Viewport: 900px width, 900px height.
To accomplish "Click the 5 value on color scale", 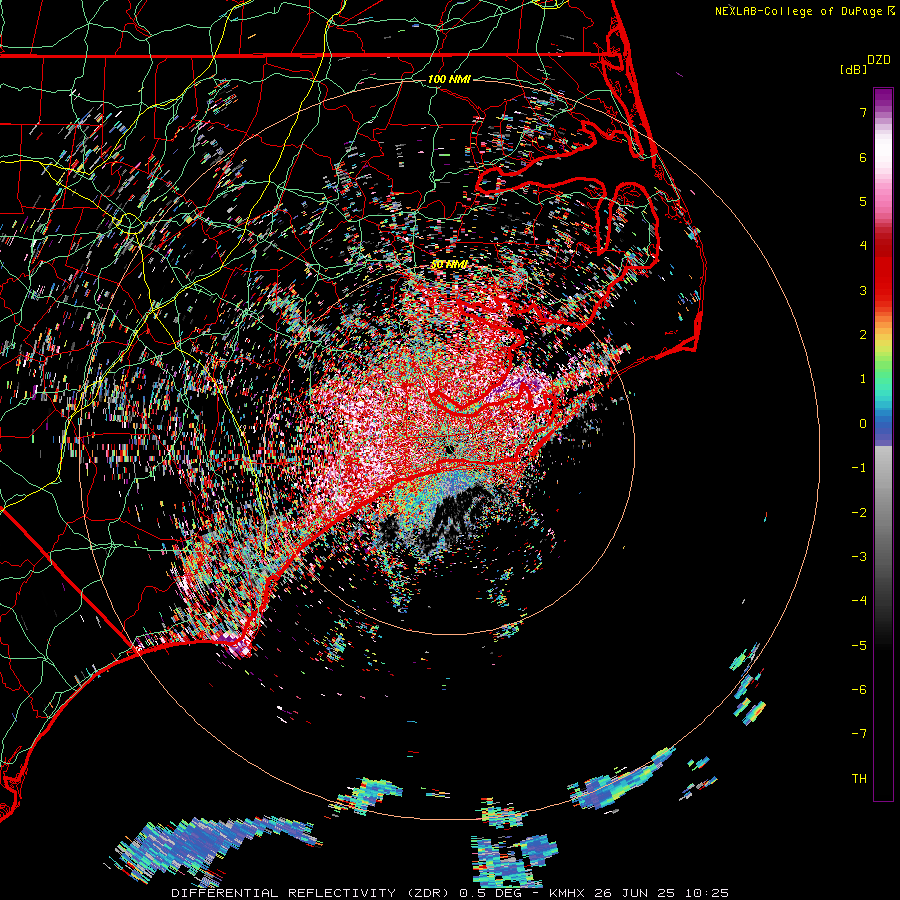I will (x=863, y=201).
